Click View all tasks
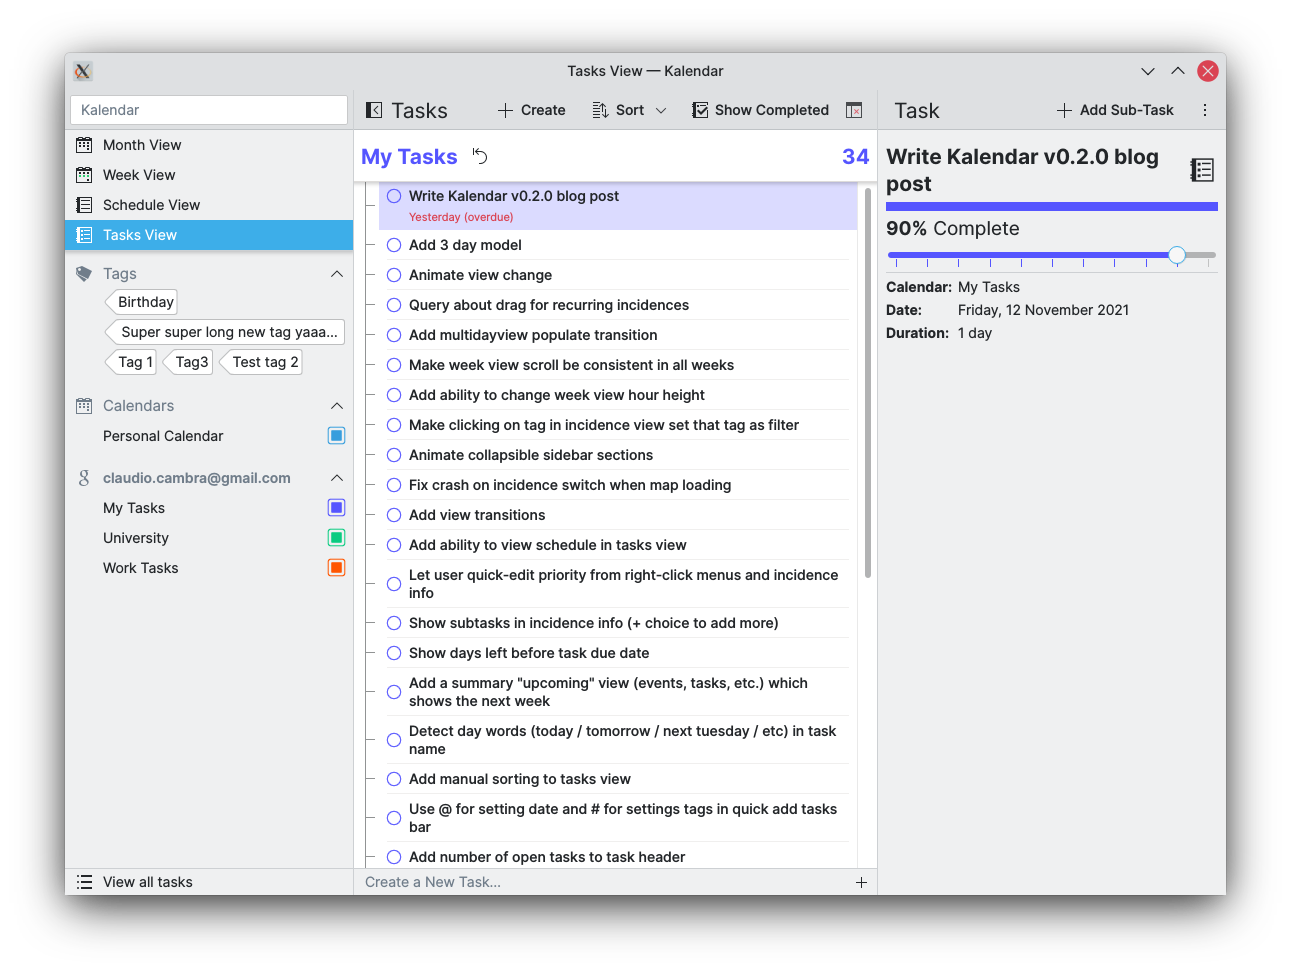This screenshot has height=972, width=1291. pos(209,882)
